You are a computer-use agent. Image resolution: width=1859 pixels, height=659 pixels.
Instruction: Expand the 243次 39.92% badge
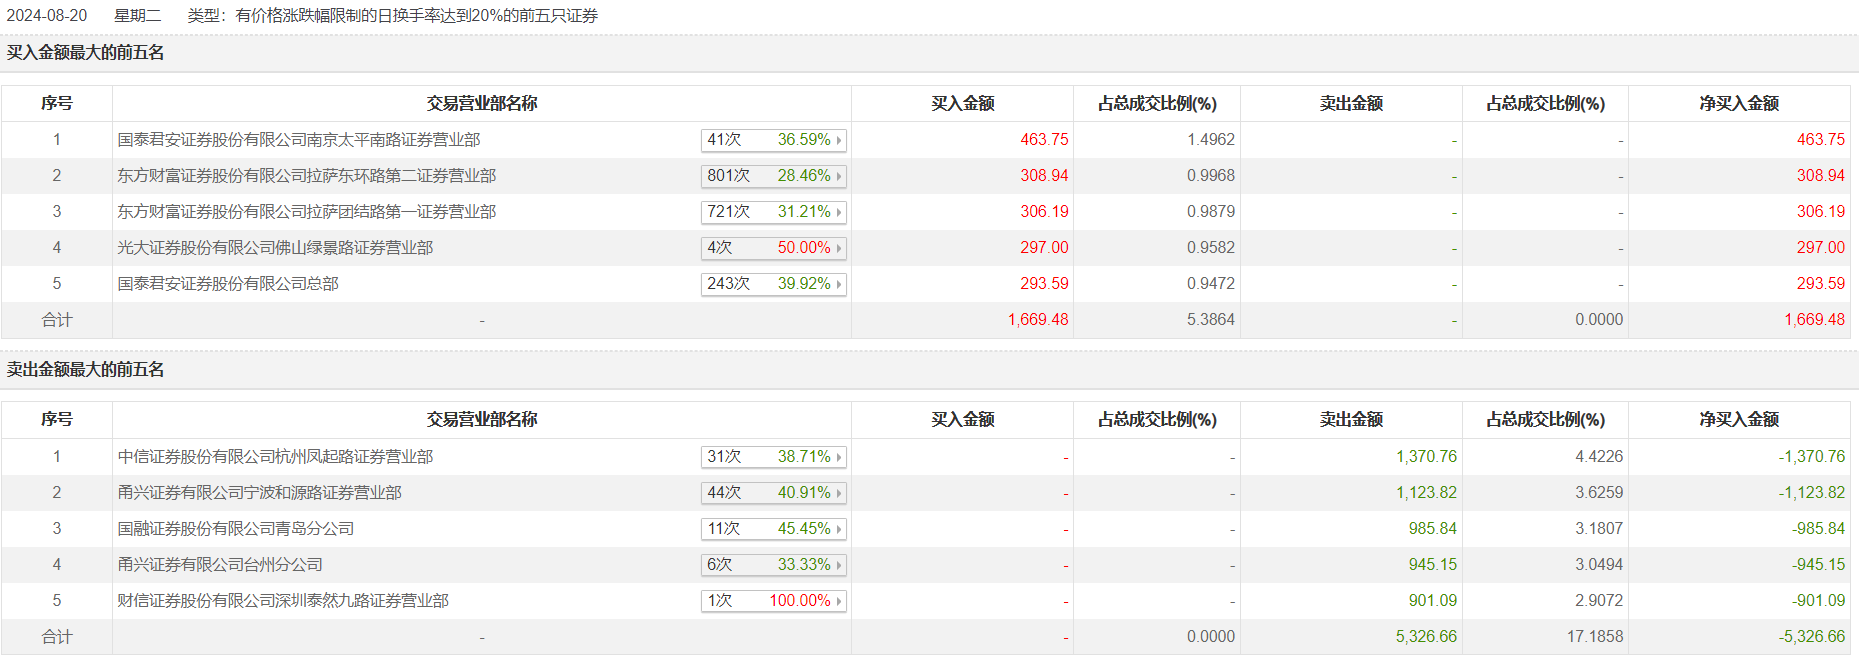(x=773, y=284)
